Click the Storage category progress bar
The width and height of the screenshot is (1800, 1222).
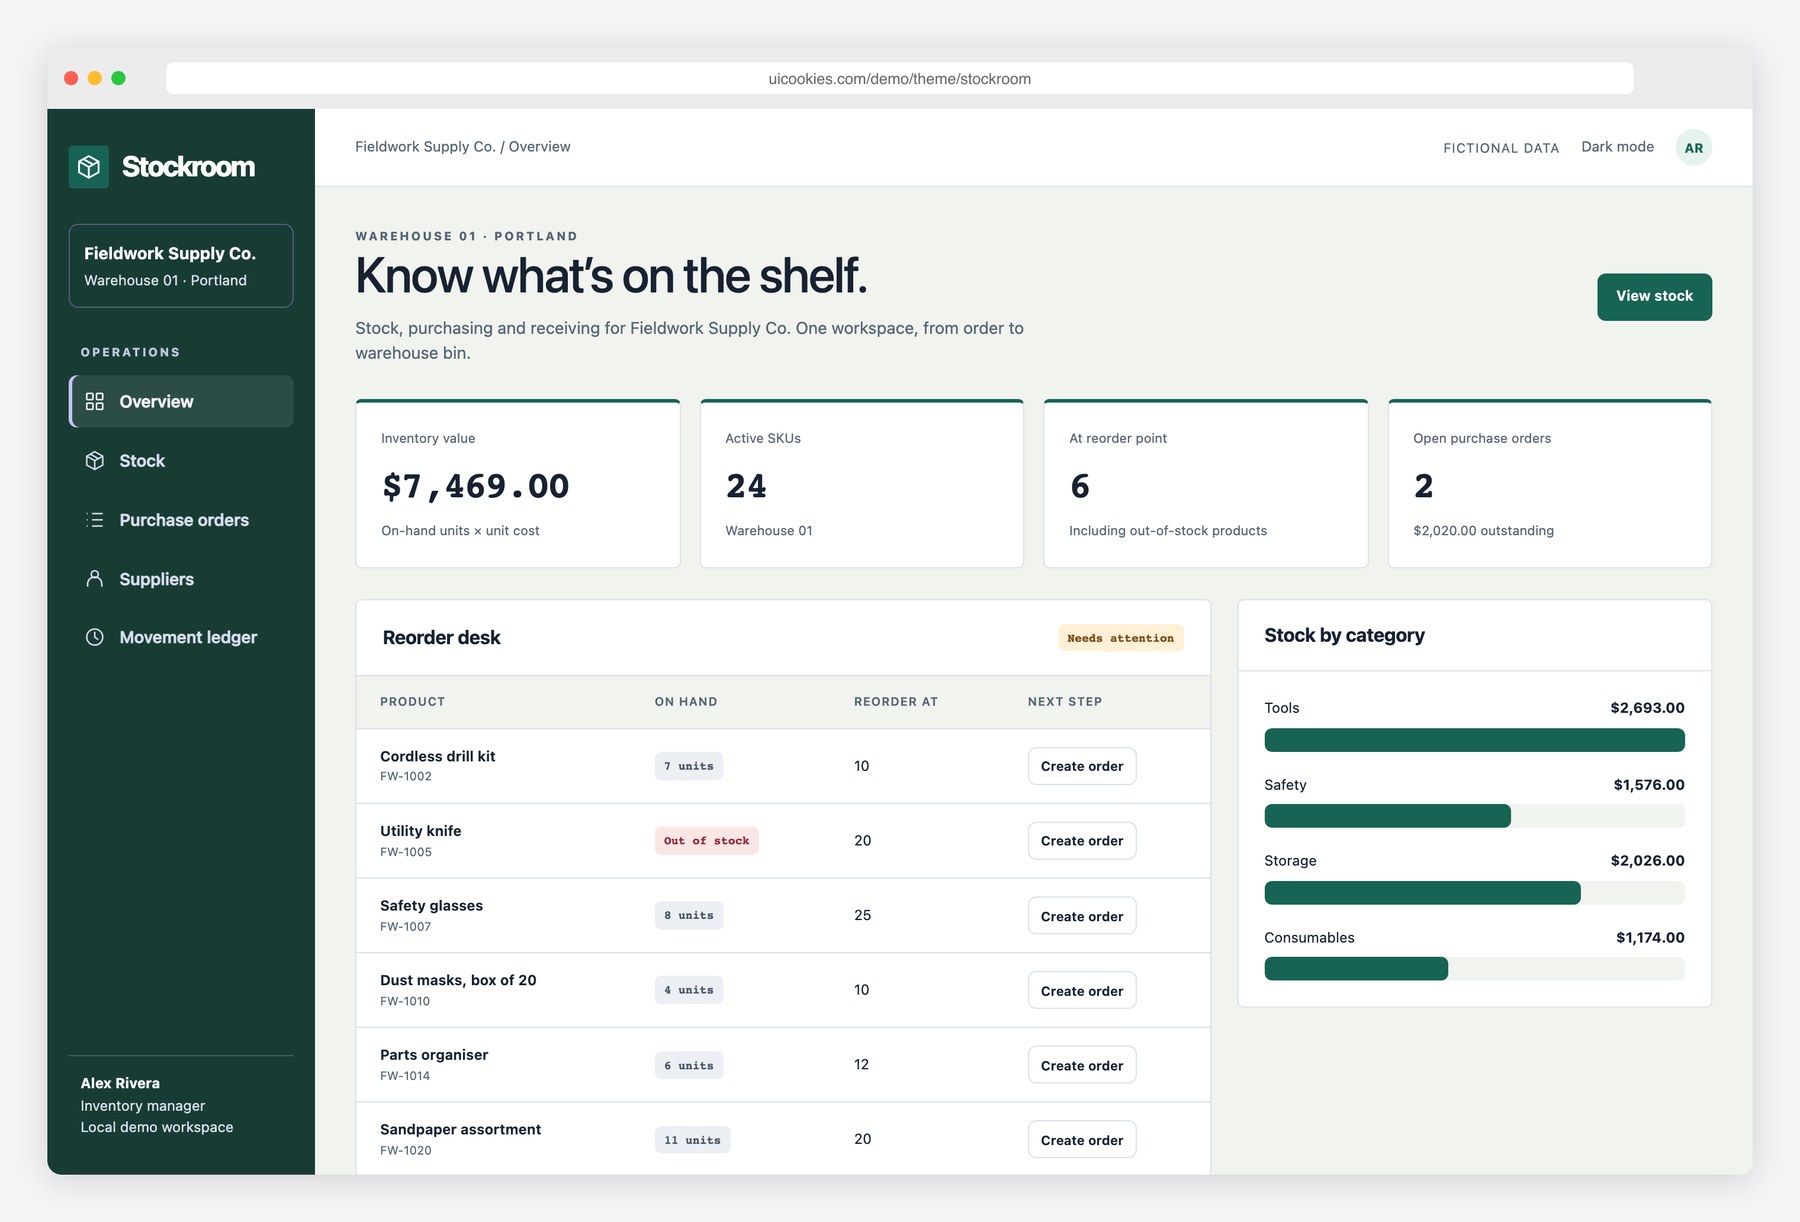[x=1474, y=893]
